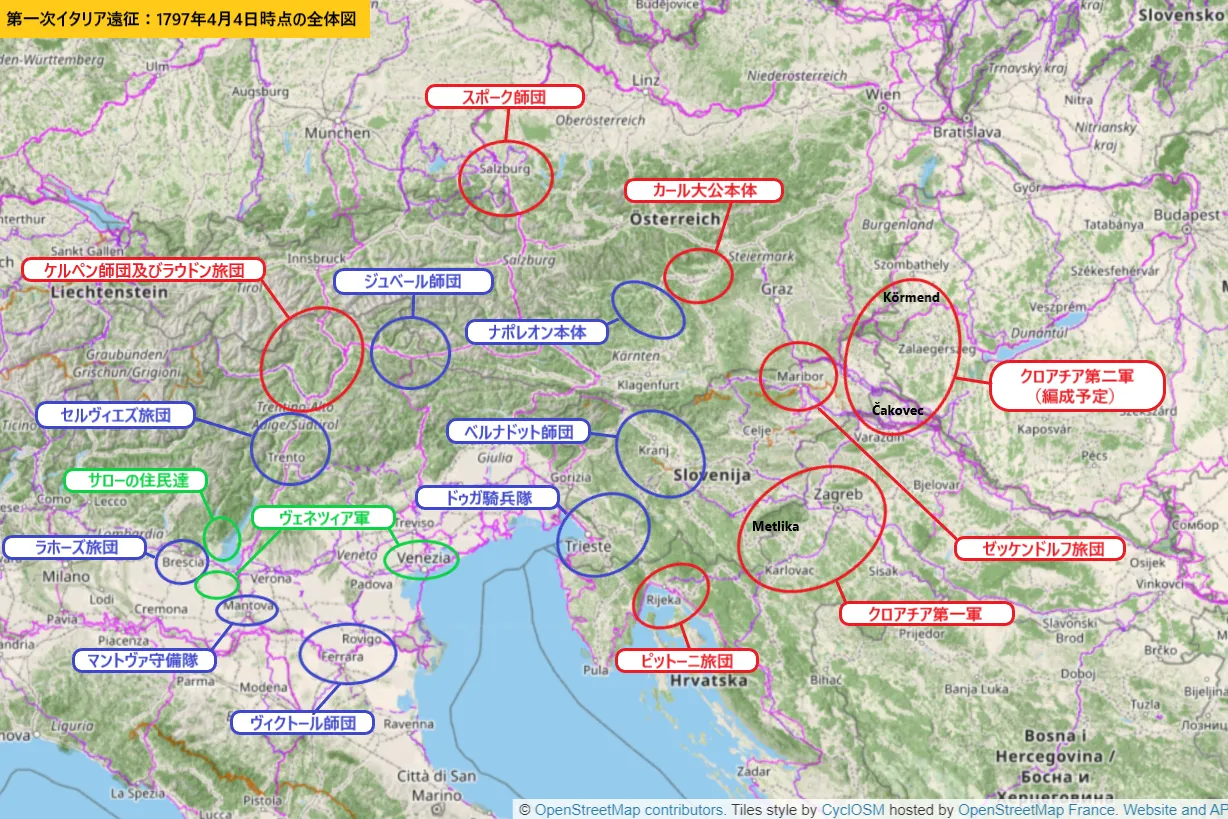Click the Slovenija country label
Image resolution: width=1228 pixels, height=819 pixels.
tap(711, 473)
